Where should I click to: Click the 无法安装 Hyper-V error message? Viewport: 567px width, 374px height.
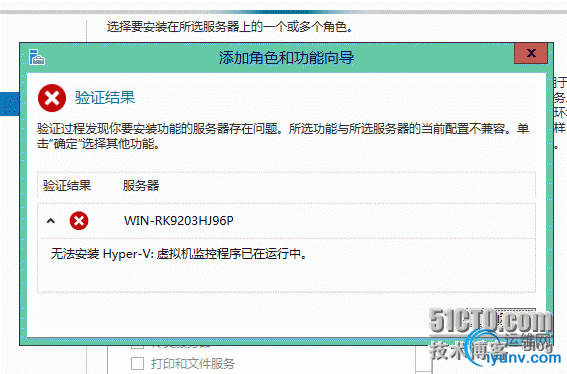point(179,254)
